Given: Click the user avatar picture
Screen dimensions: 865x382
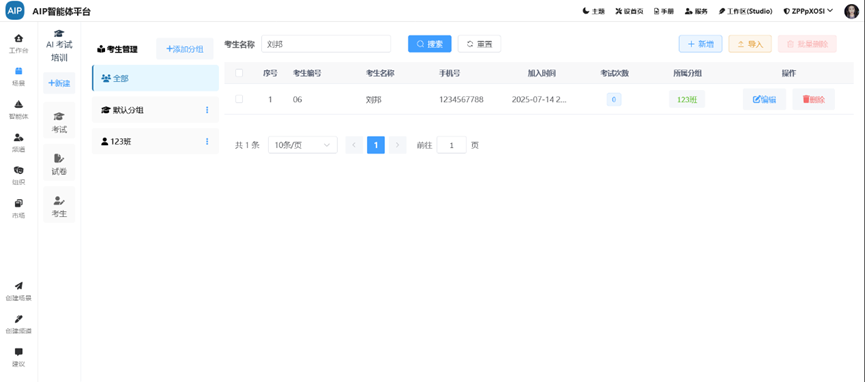Looking at the screenshot, I should tap(852, 12).
